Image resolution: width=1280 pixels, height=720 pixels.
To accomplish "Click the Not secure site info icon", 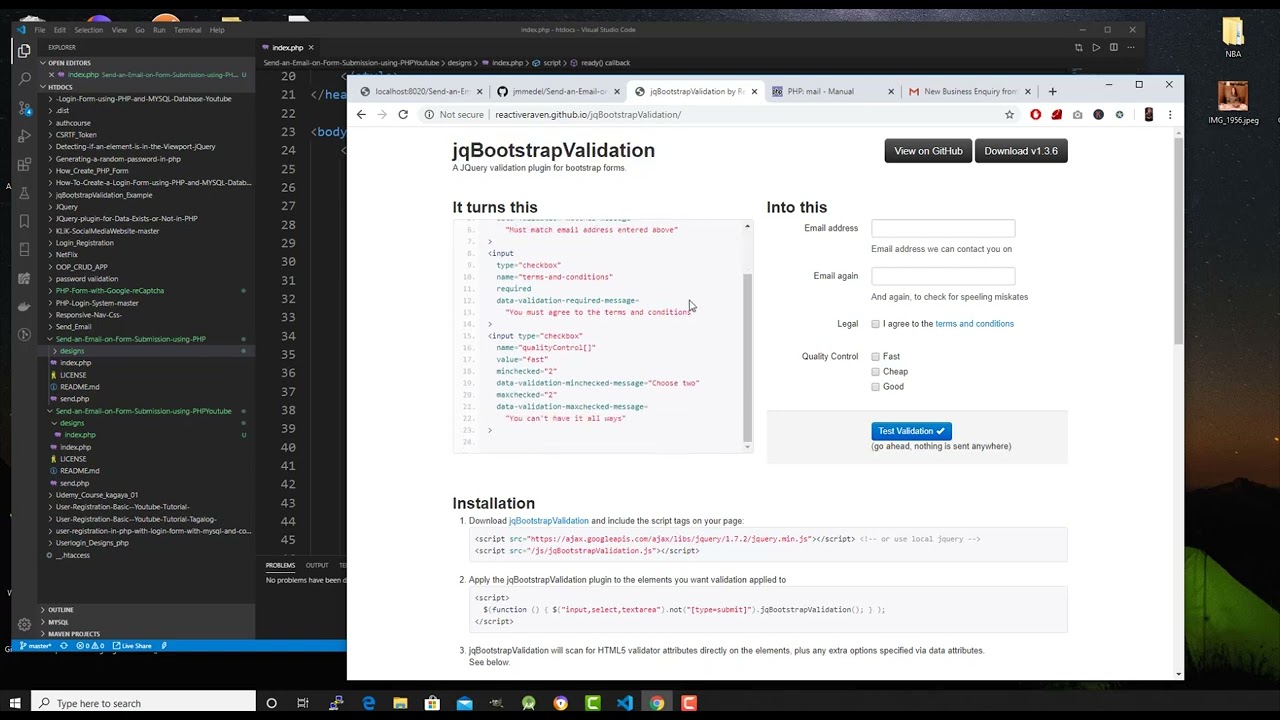I will [429, 115].
